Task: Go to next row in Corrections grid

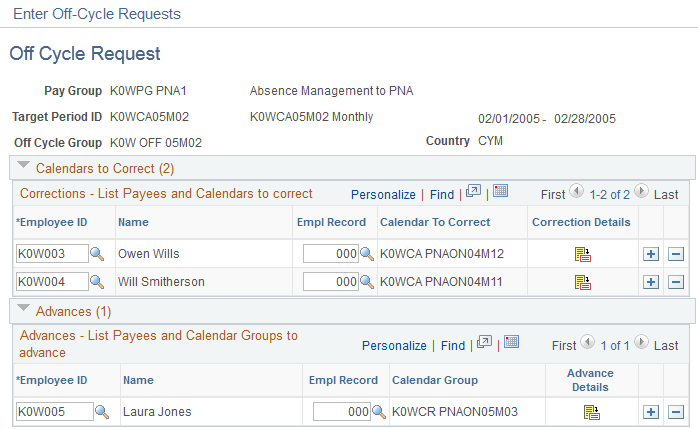Action: pyautogui.click(x=641, y=191)
